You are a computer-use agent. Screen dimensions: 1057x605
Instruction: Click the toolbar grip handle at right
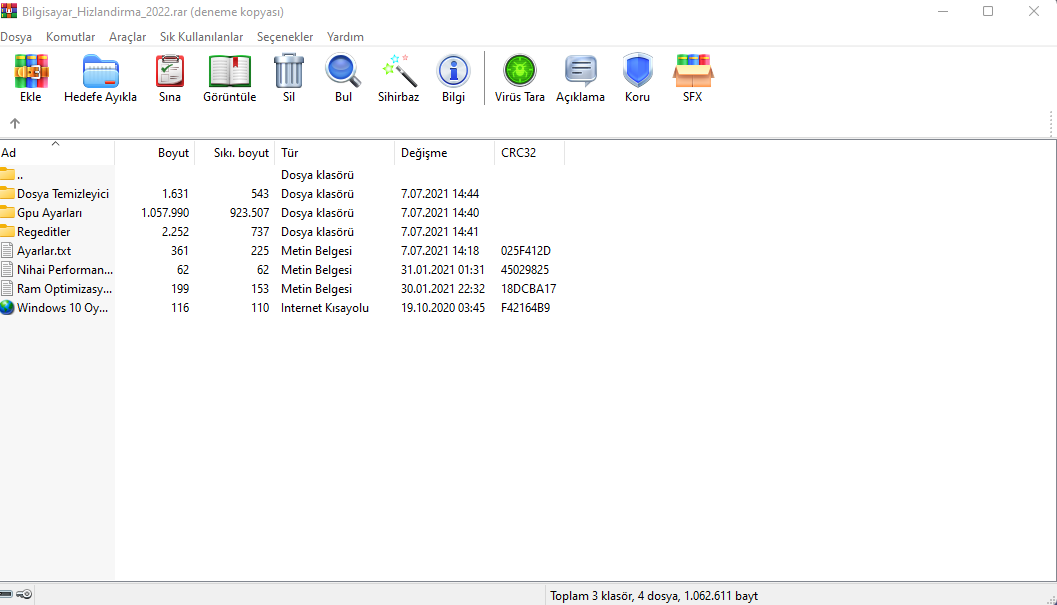point(1051,123)
